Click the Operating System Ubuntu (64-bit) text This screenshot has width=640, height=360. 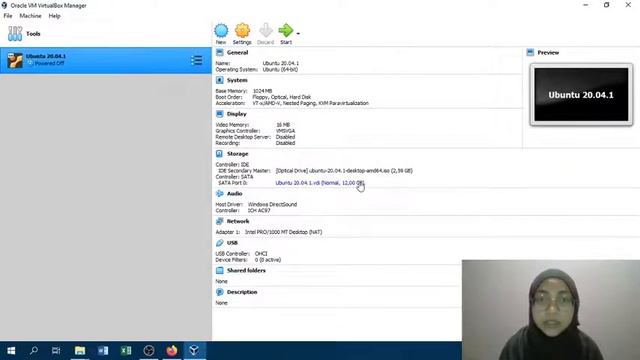point(280,69)
